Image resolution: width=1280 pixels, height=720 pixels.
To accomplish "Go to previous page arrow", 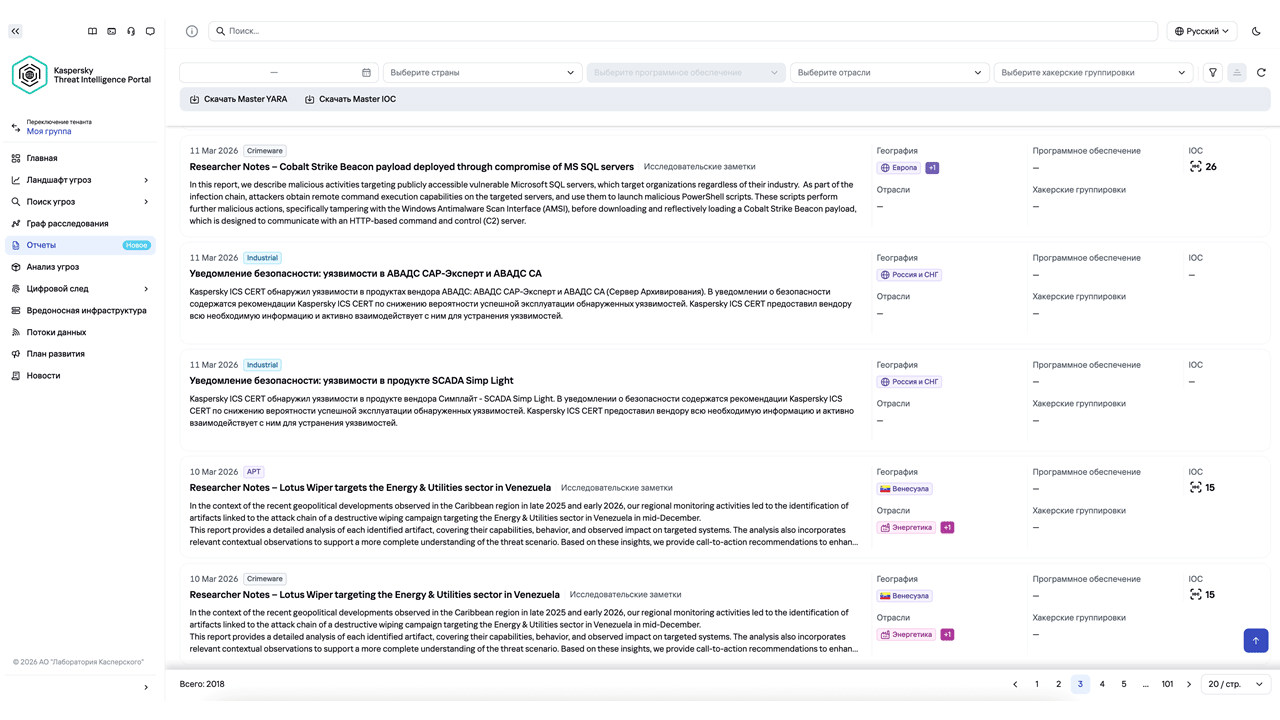I will (x=1015, y=684).
